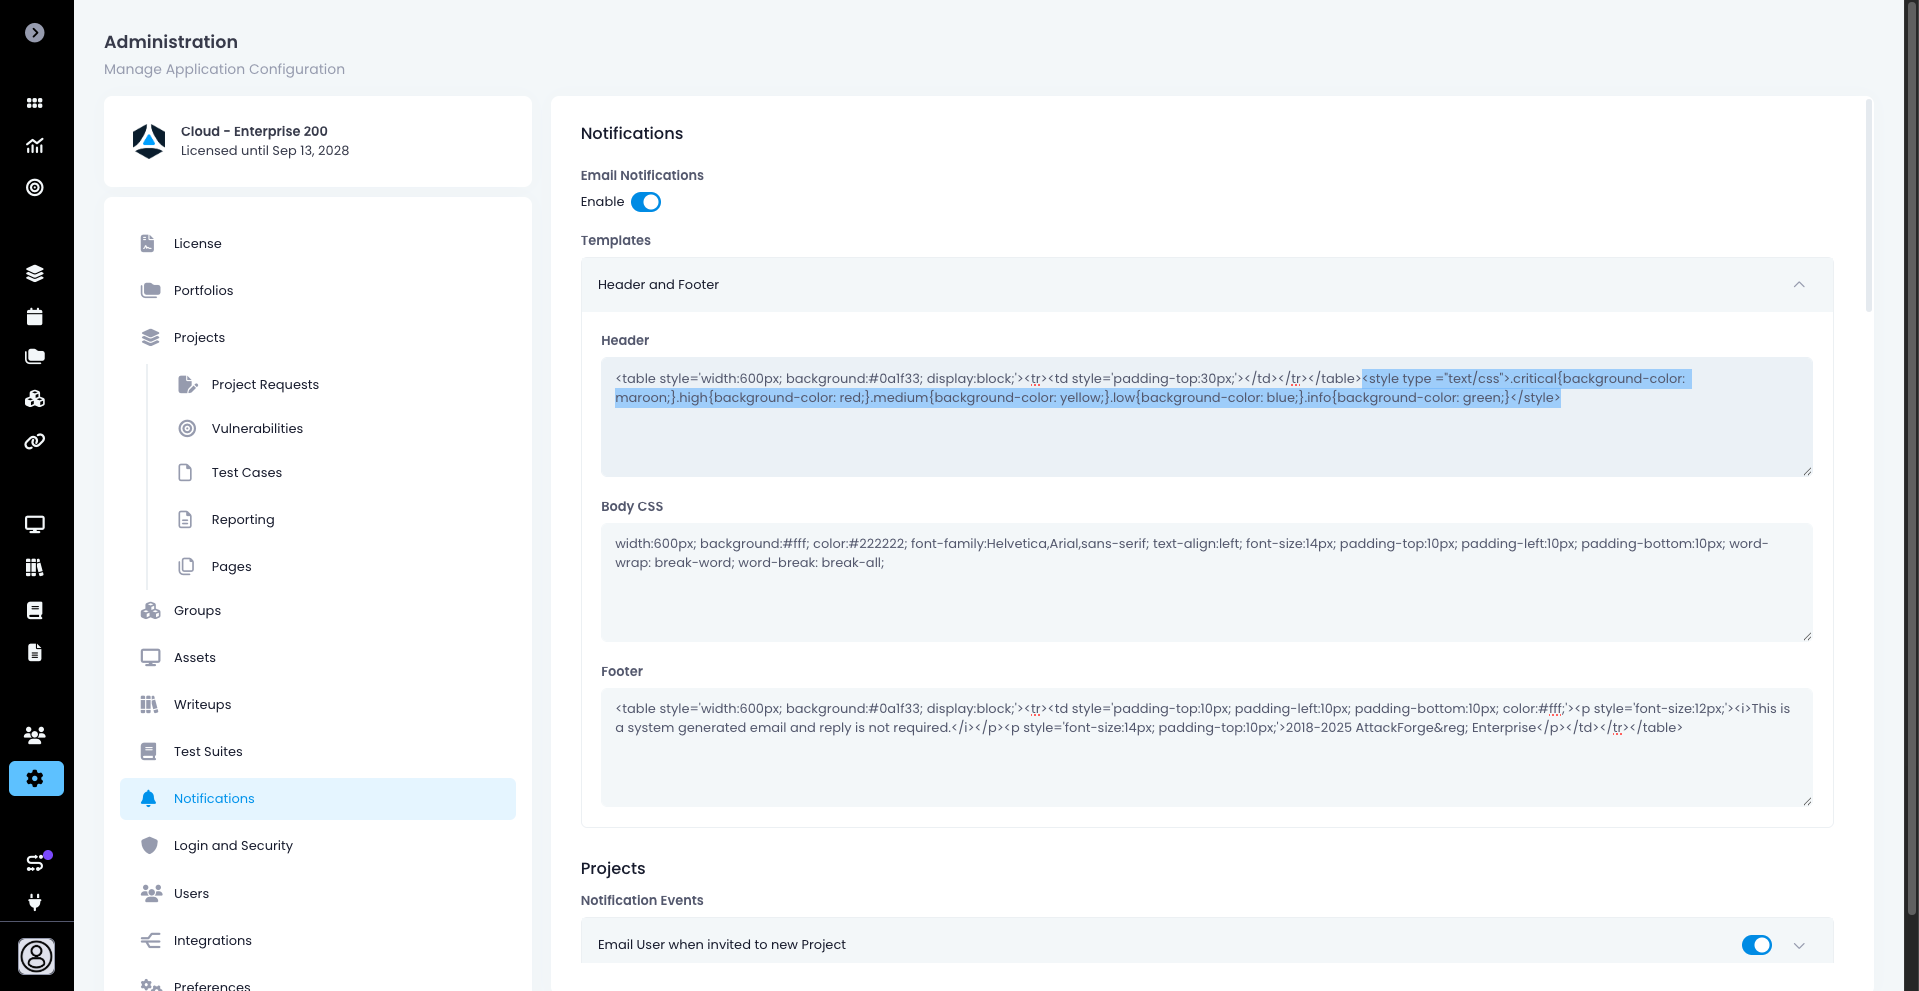Screen dimensions: 1919x991
Task: Click the user profile avatar icon
Action: click(x=36, y=957)
